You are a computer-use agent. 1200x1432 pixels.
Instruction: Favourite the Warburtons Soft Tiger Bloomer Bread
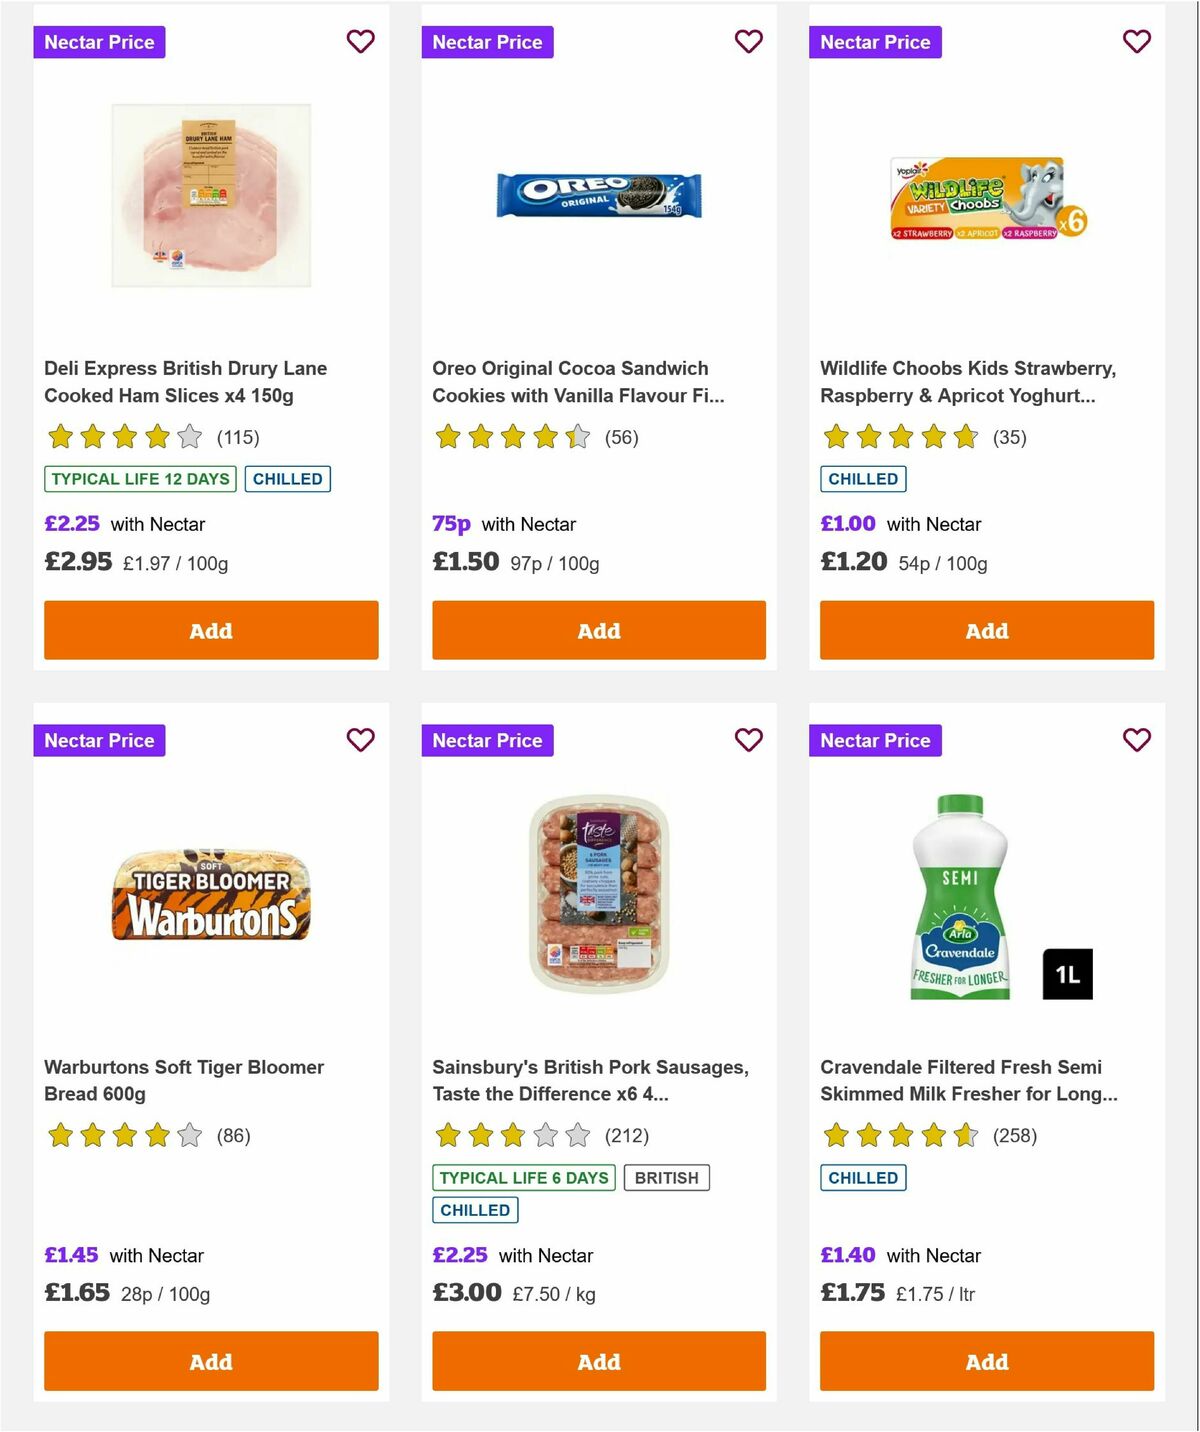click(x=361, y=740)
